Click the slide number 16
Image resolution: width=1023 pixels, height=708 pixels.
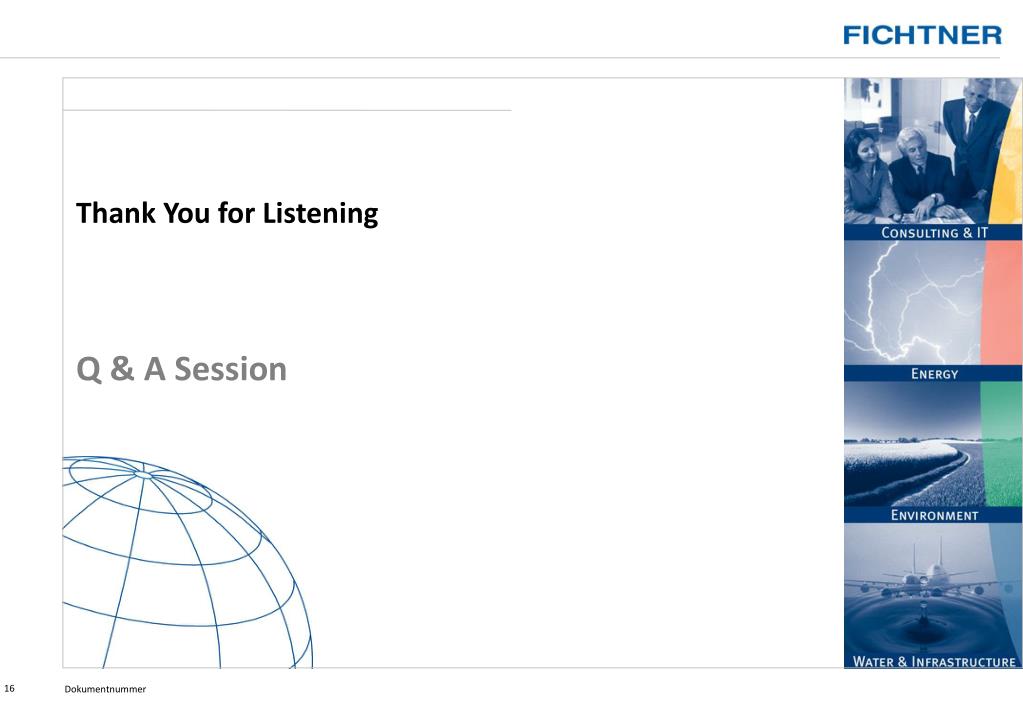9,688
